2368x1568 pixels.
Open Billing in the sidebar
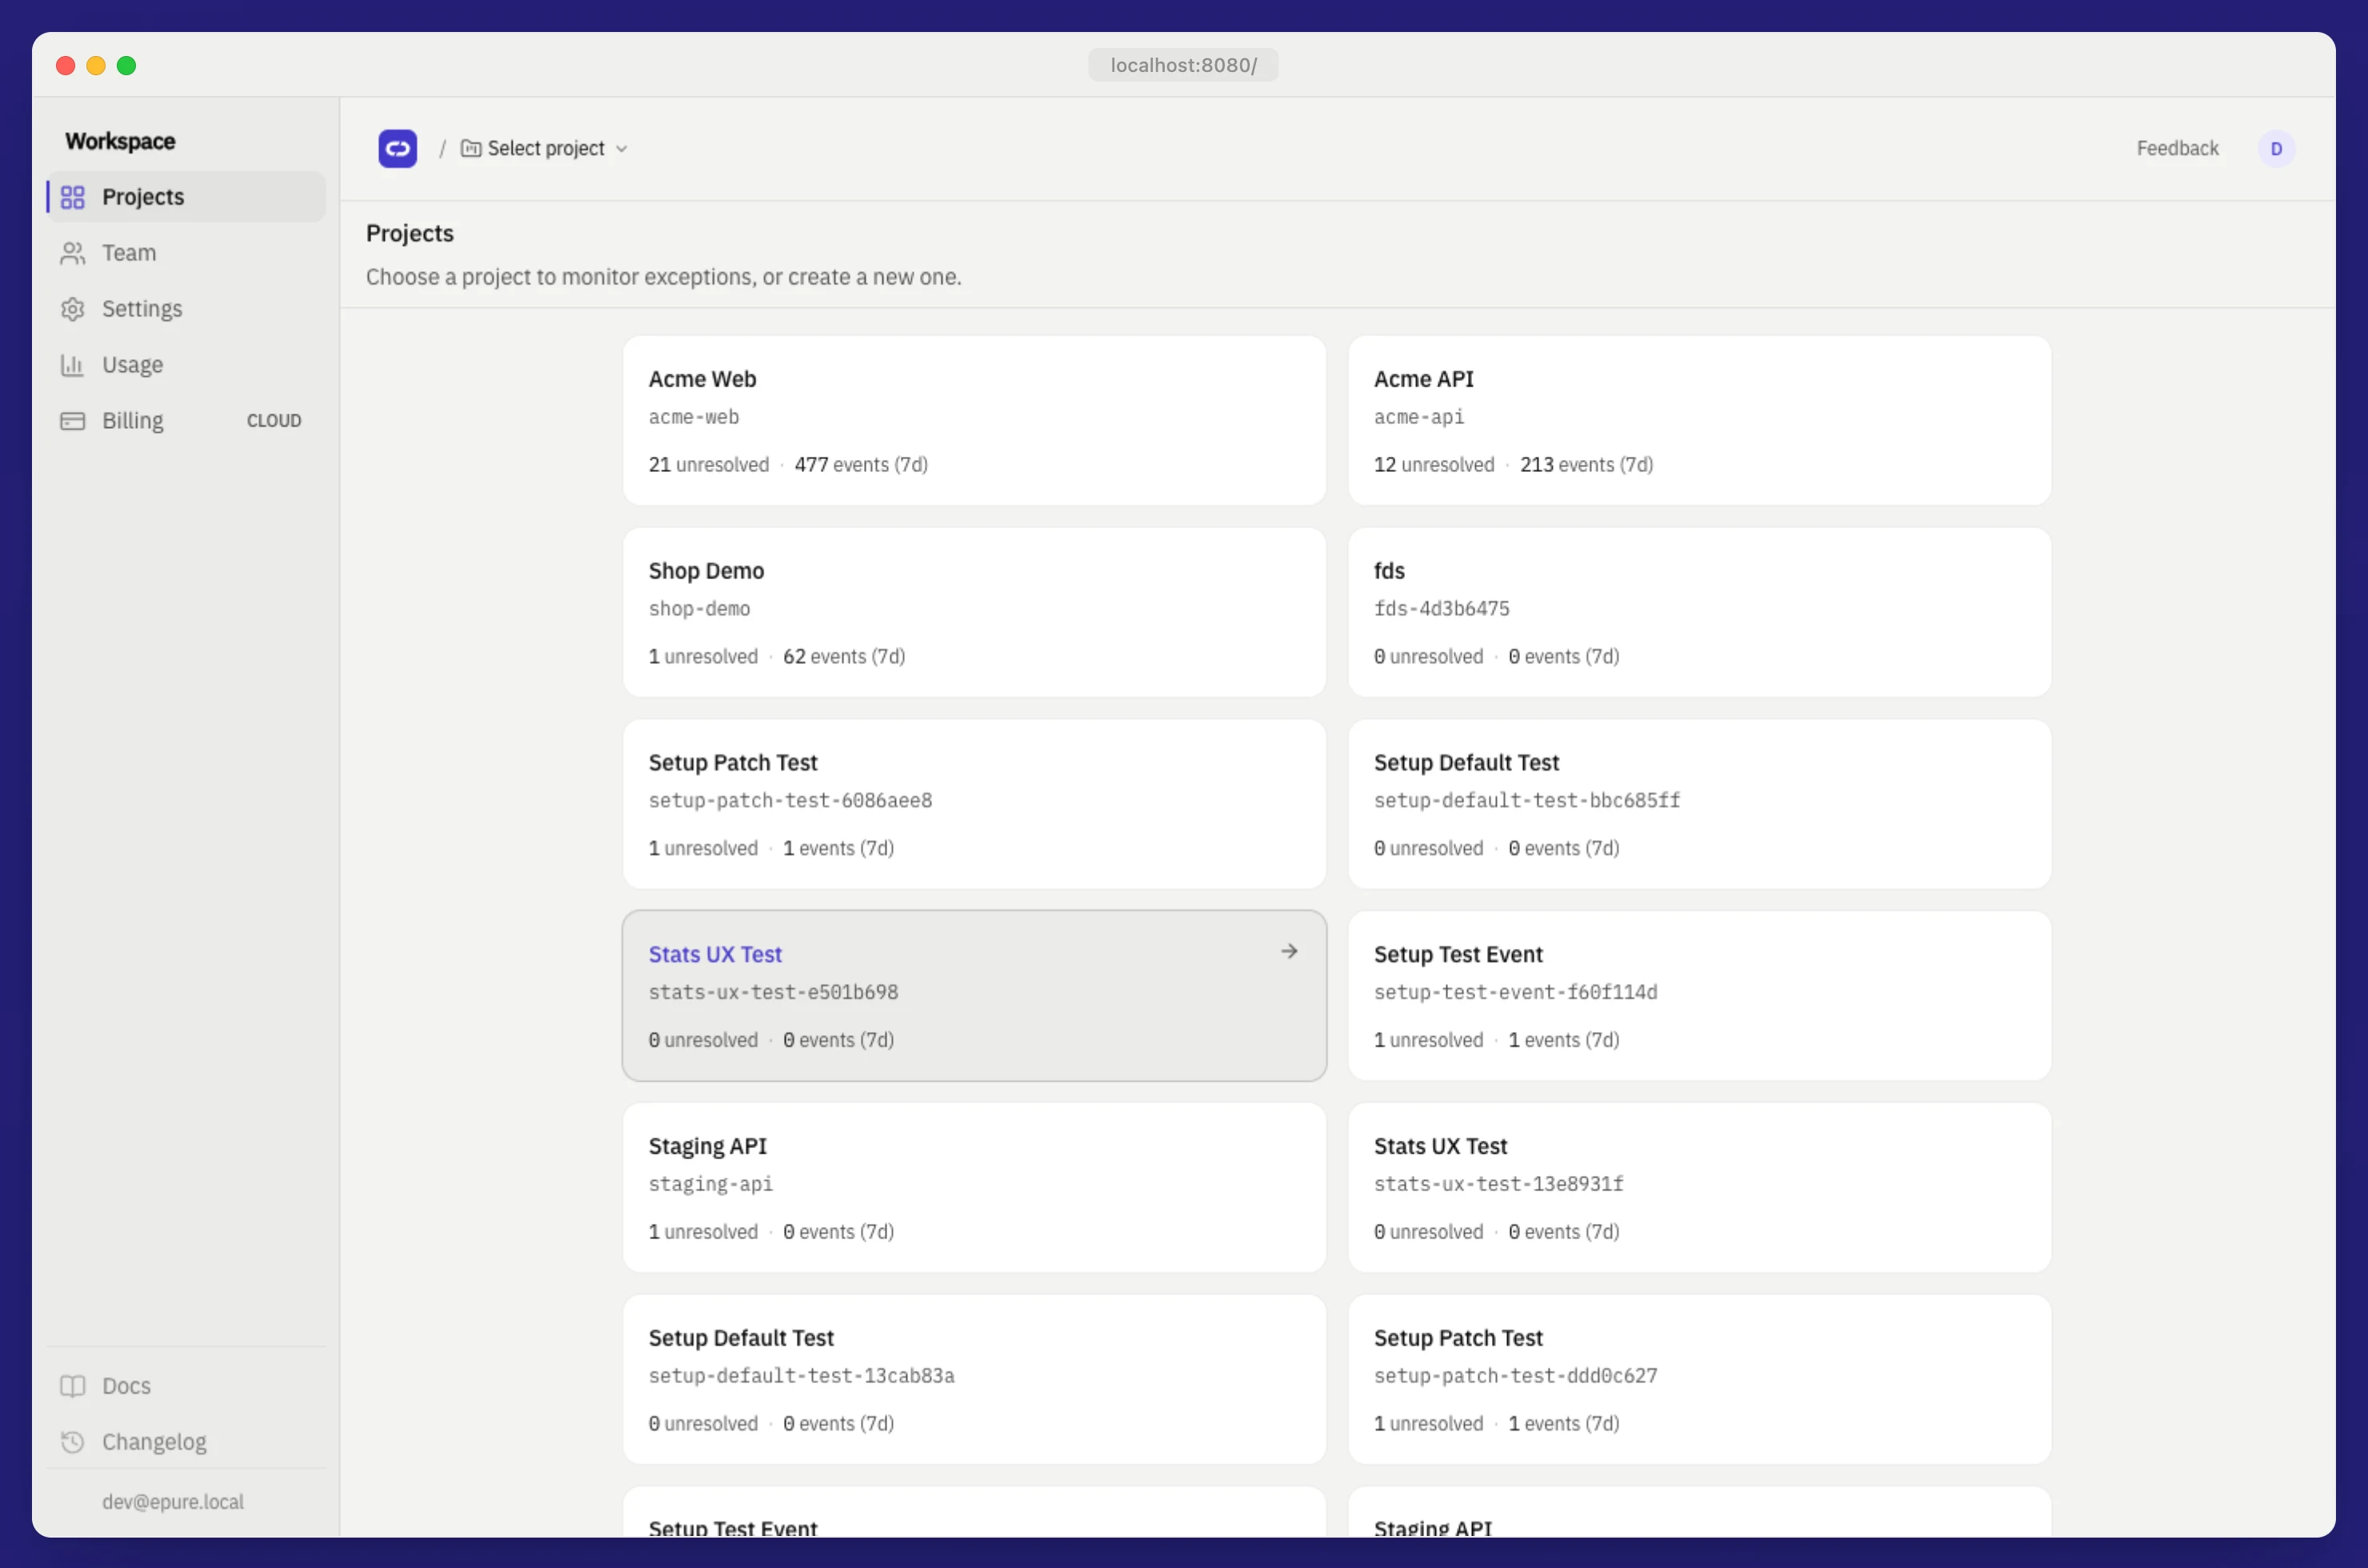tap(186, 421)
